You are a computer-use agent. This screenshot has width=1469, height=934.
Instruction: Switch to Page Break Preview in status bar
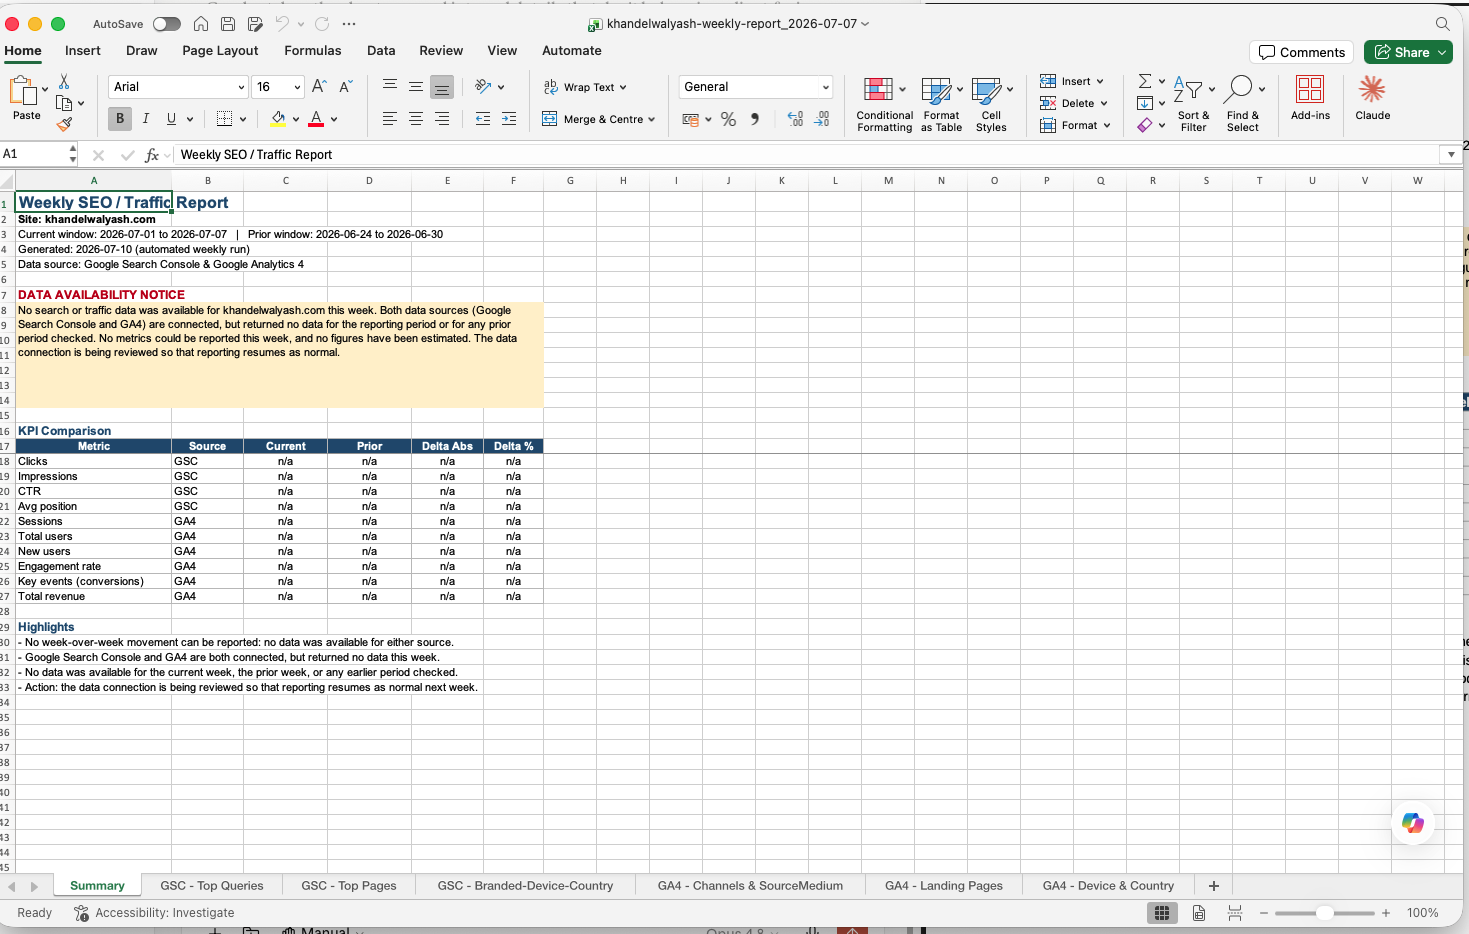point(1235,913)
